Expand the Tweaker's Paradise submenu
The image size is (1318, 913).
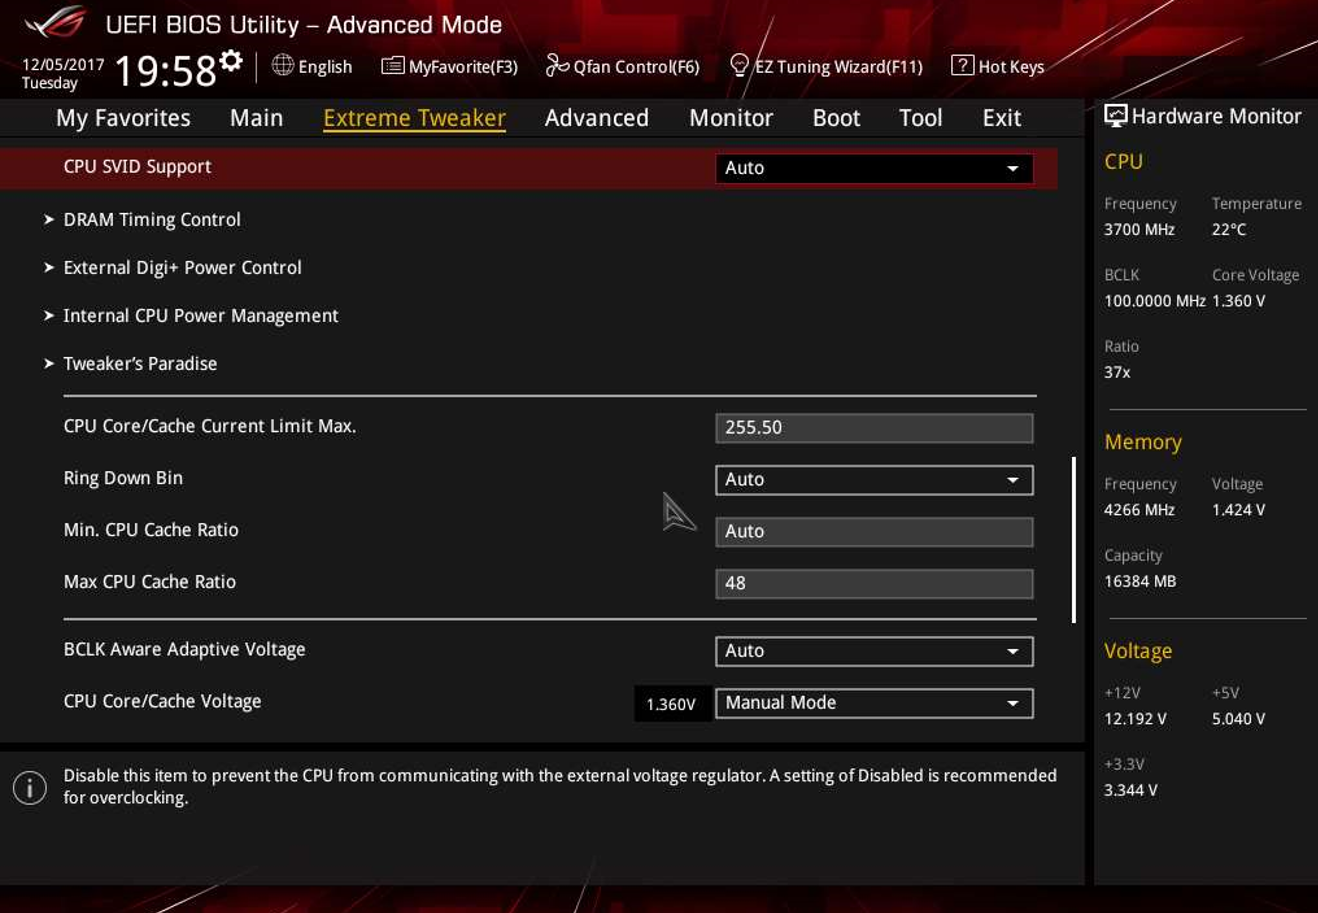pyautogui.click(x=140, y=364)
